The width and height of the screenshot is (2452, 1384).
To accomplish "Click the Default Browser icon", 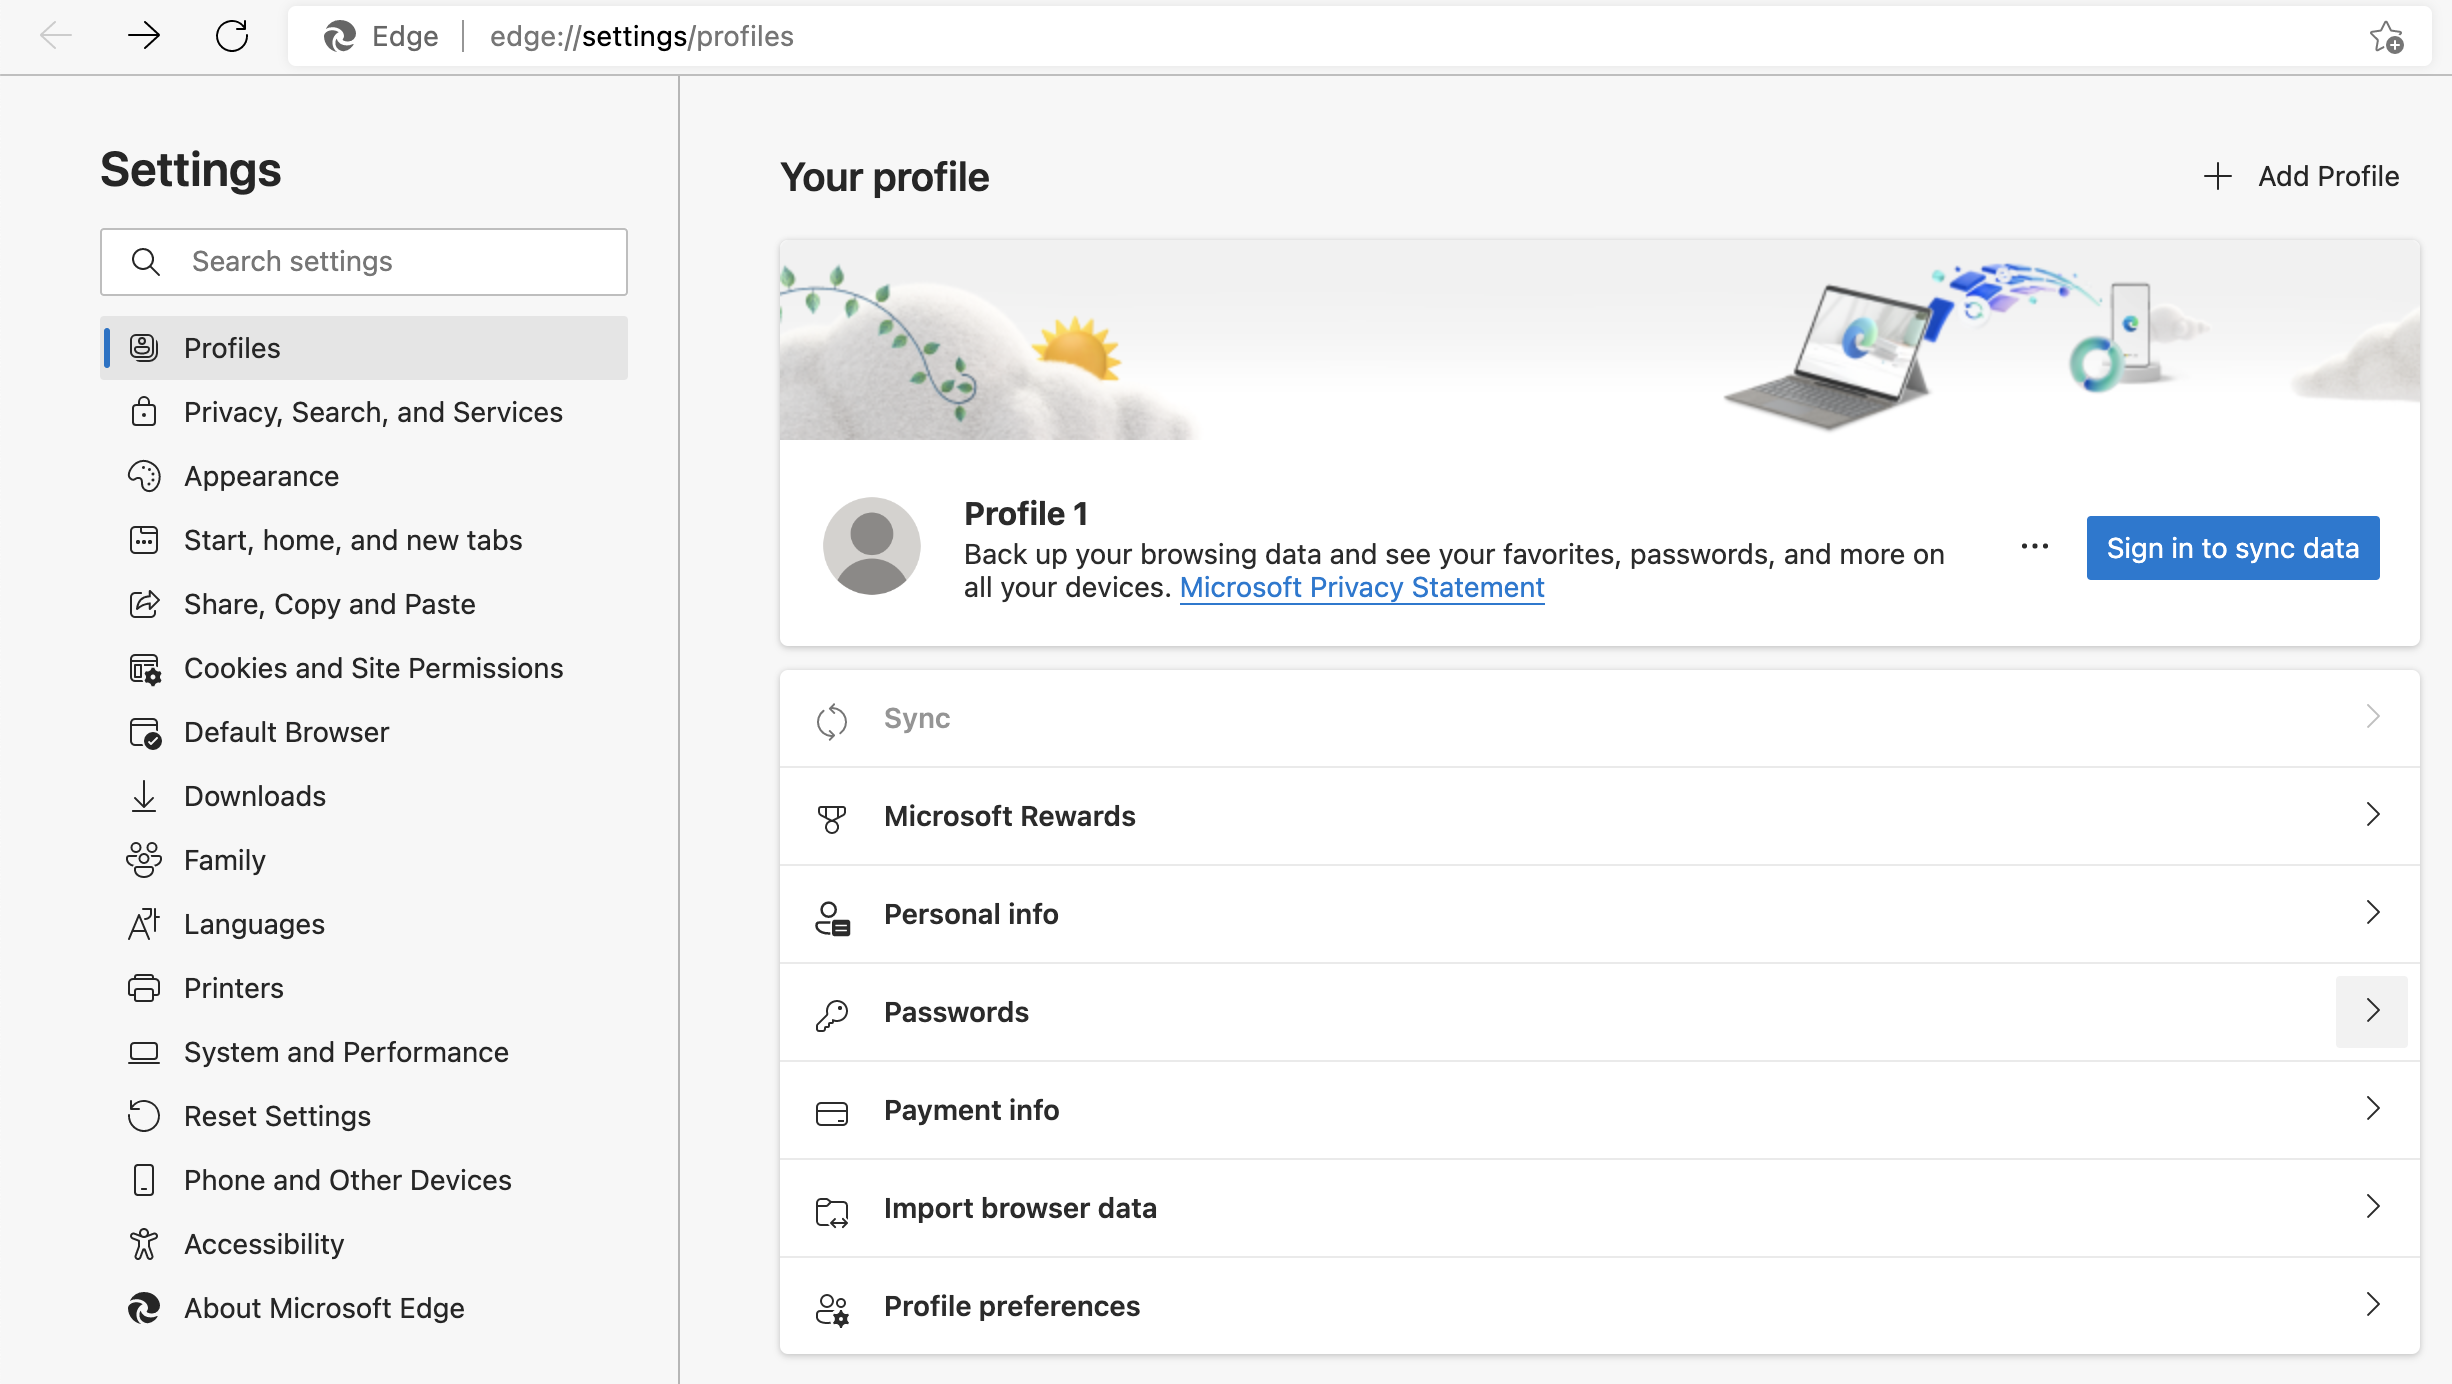I will pos(145,733).
